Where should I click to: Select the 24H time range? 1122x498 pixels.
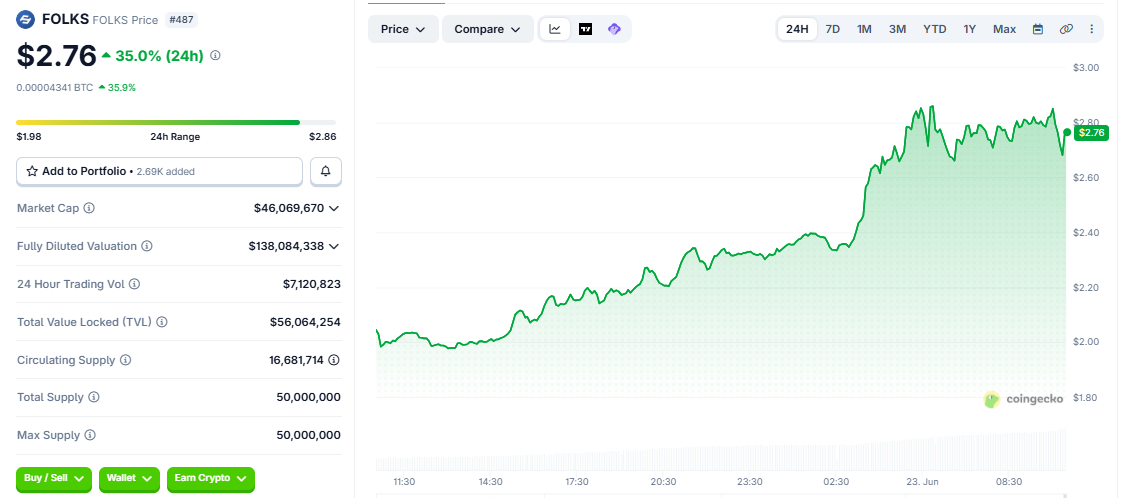point(797,29)
